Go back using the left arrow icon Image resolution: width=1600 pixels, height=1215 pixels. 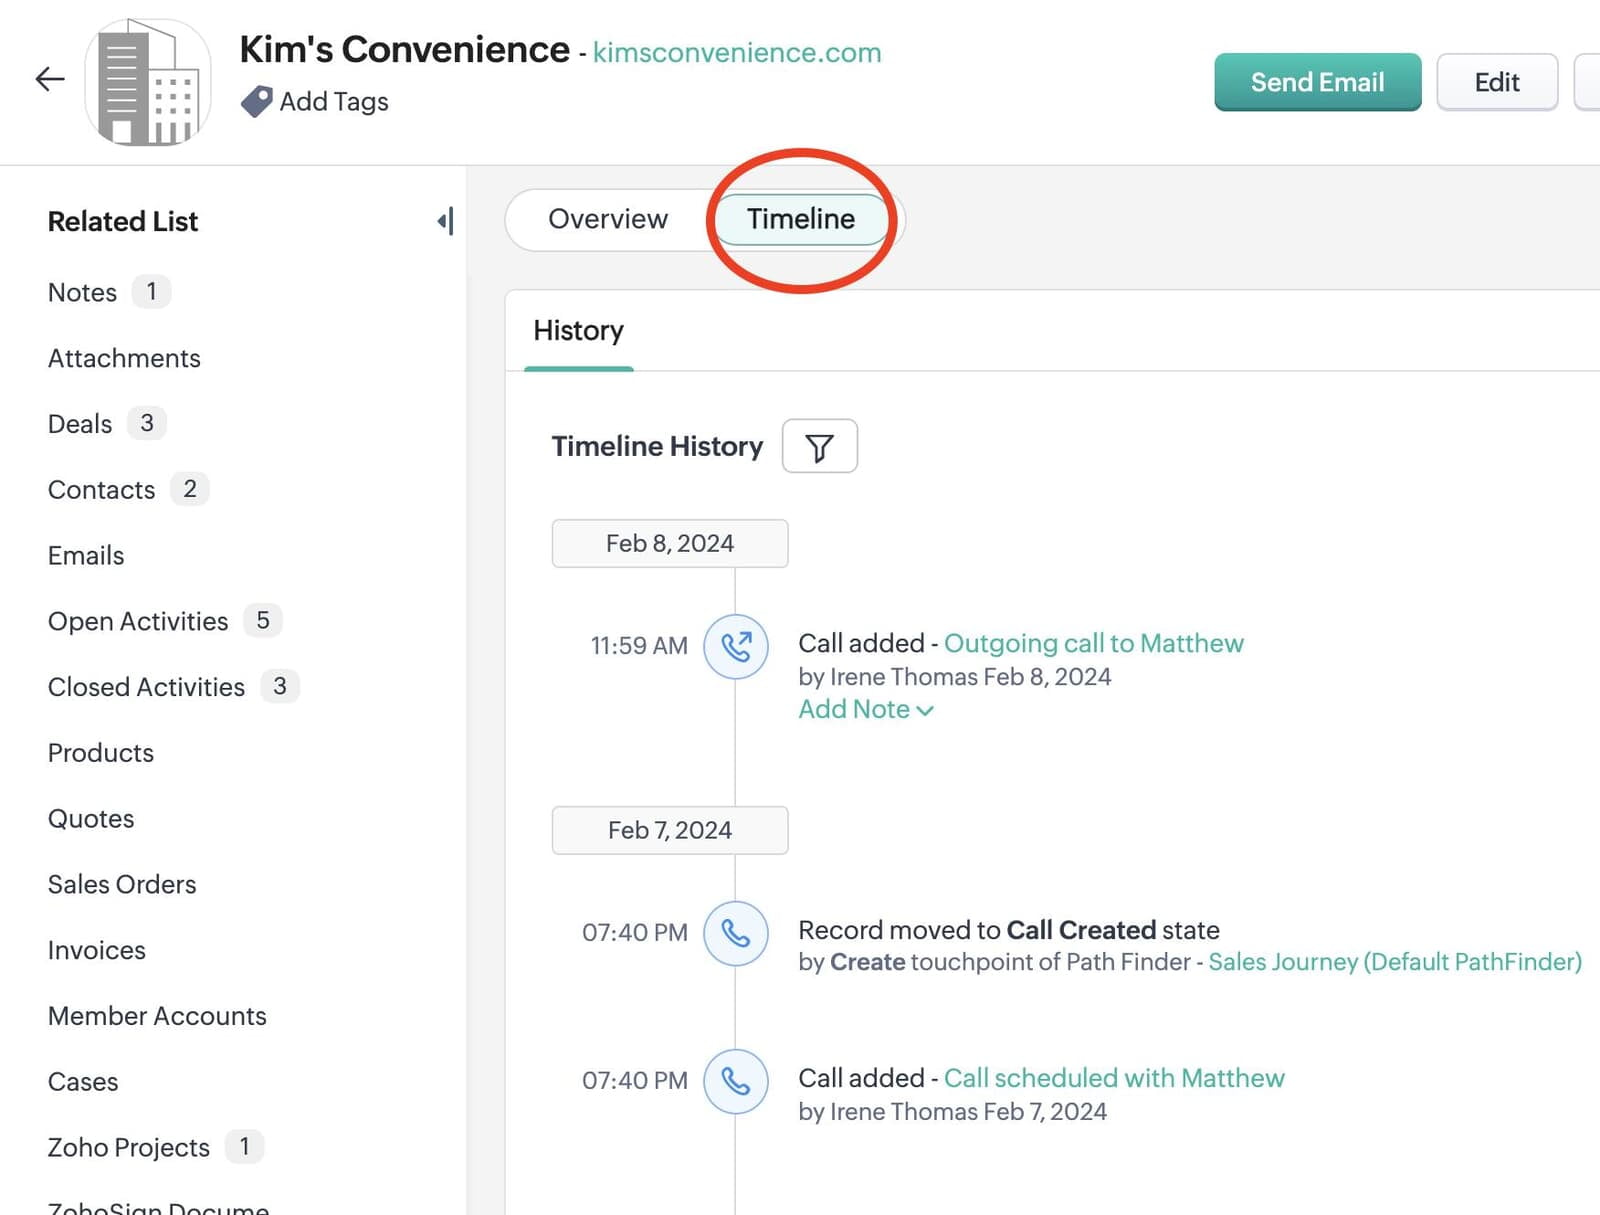point(50,79)
